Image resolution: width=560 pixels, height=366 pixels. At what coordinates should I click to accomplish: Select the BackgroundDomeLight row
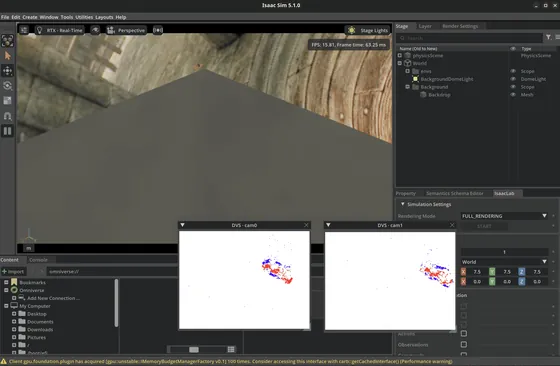click(x=447, y=79)
